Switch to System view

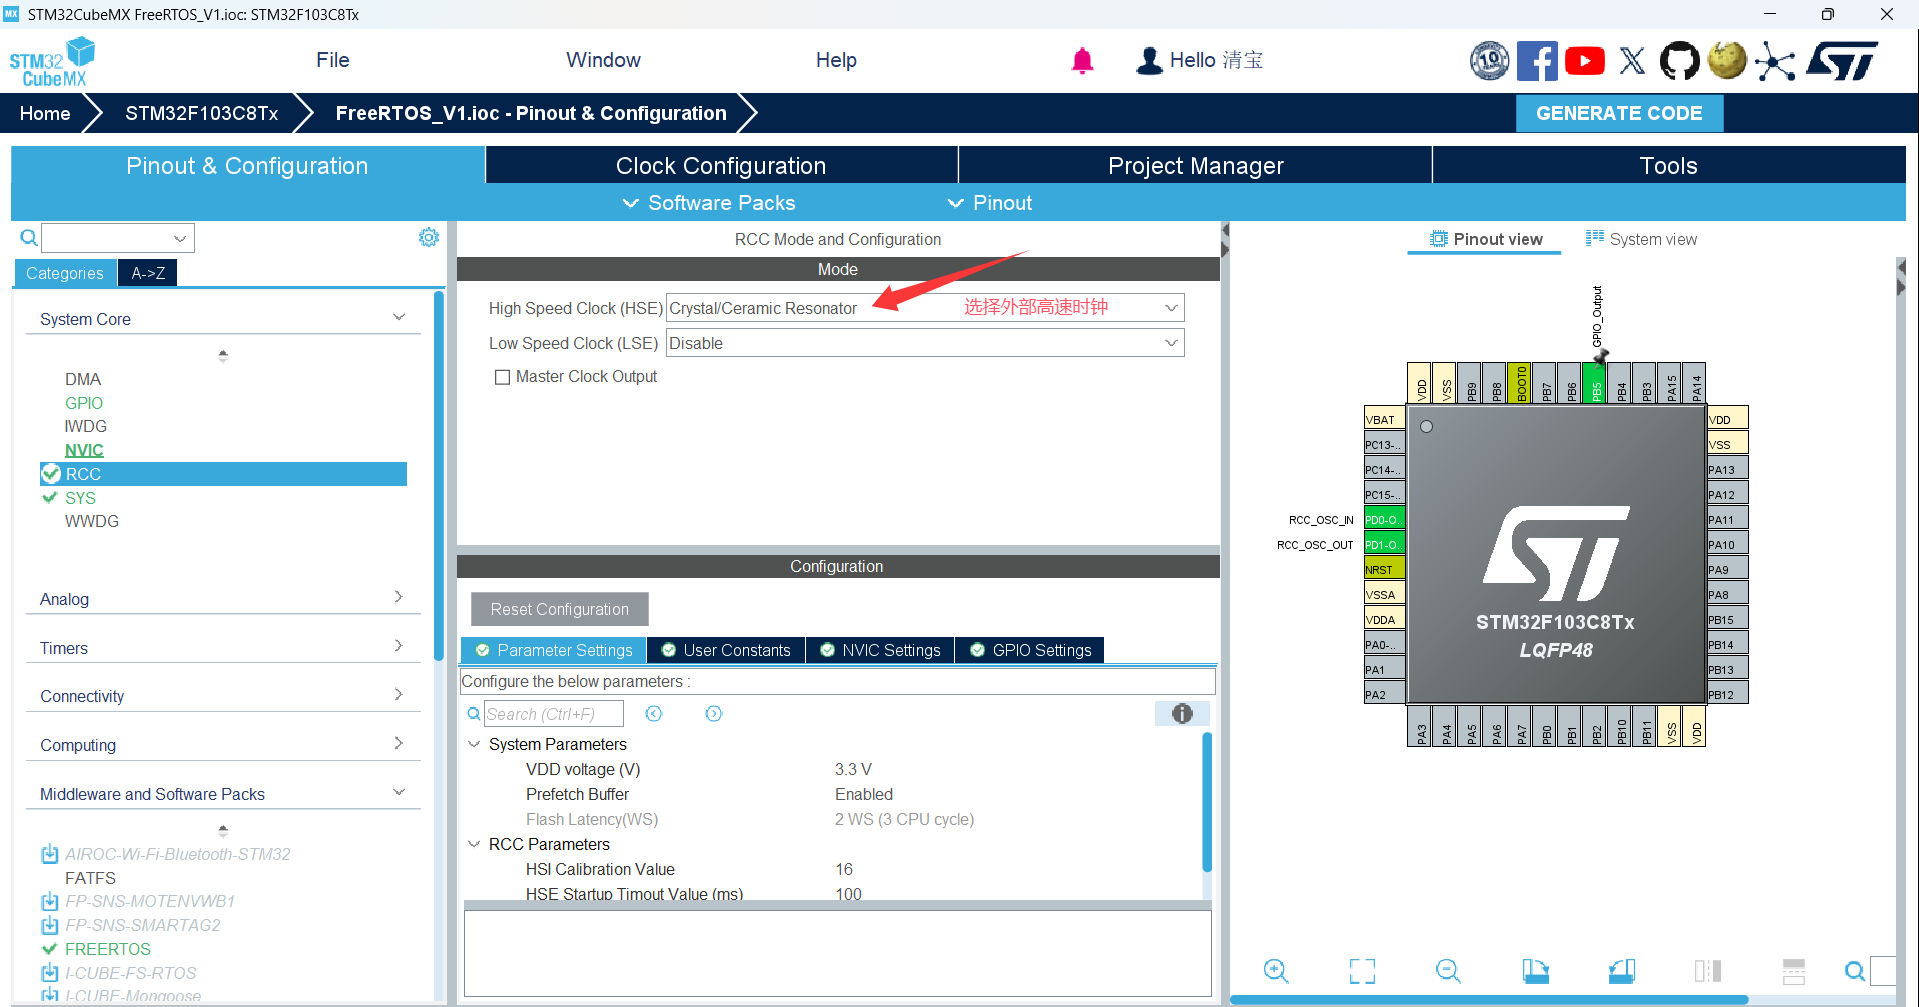click(x=1641, y=239)
